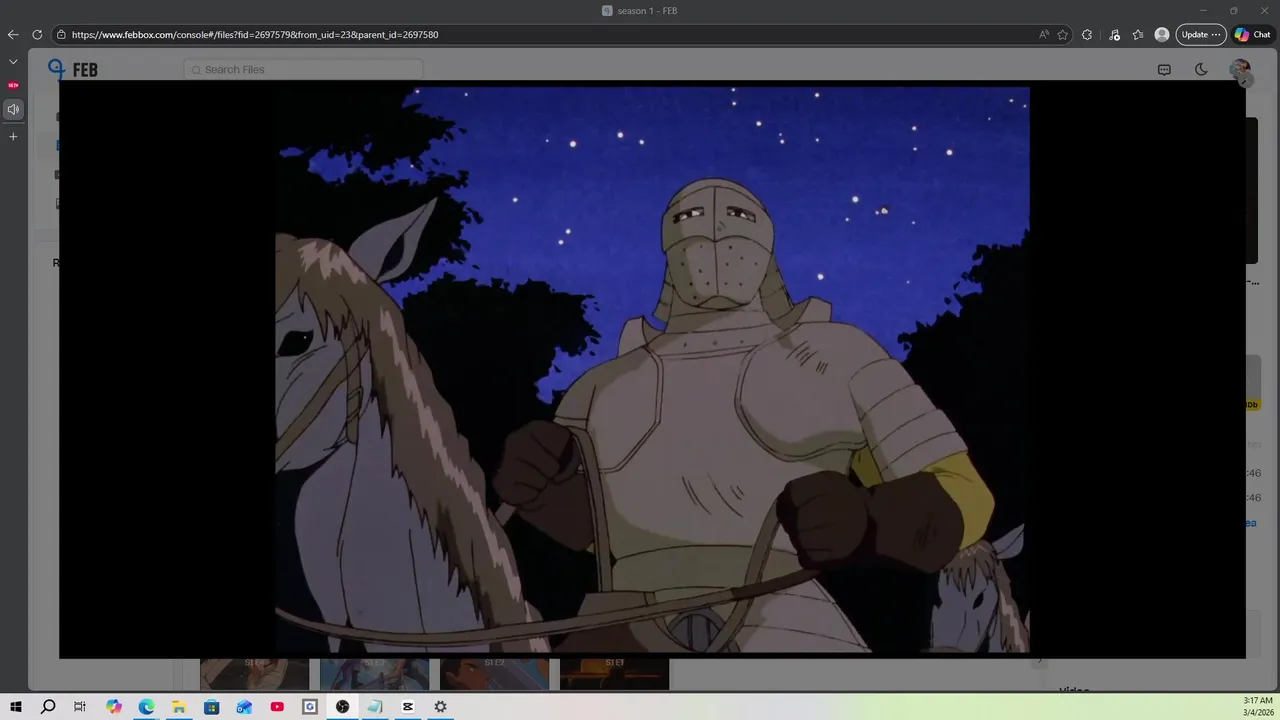Switch to CapCut on taskbar
This screenshot has width=1280, height=720.
[408, 707]
